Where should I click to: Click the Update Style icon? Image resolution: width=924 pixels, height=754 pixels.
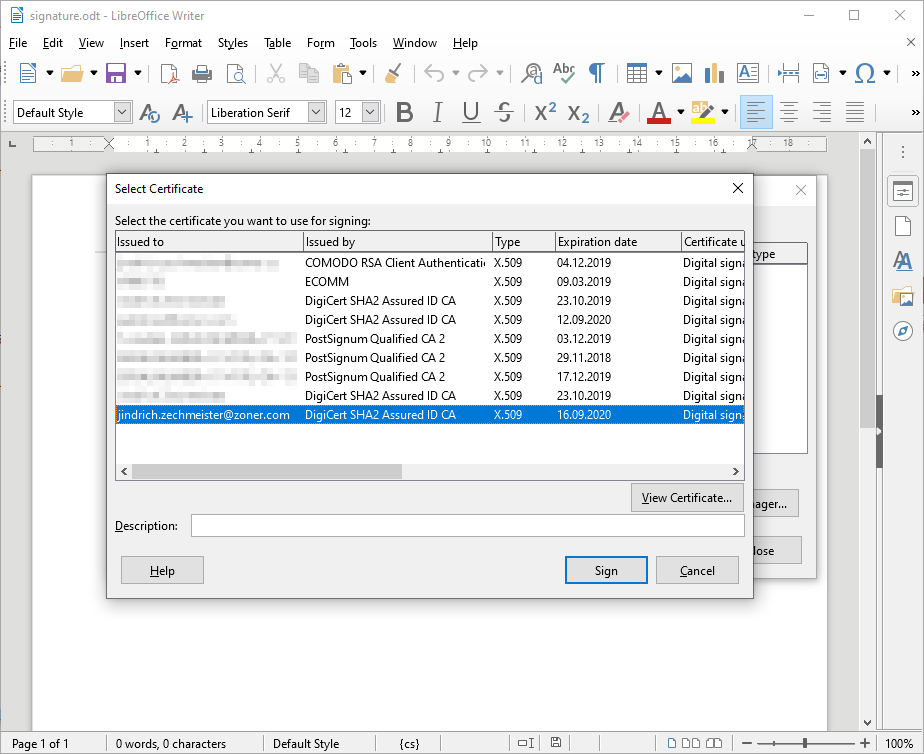click(150, 113)
